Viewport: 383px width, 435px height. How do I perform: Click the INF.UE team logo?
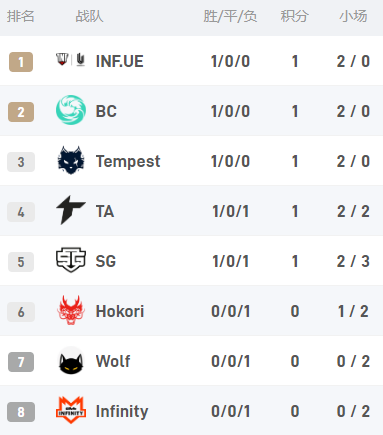pos(71,60)
